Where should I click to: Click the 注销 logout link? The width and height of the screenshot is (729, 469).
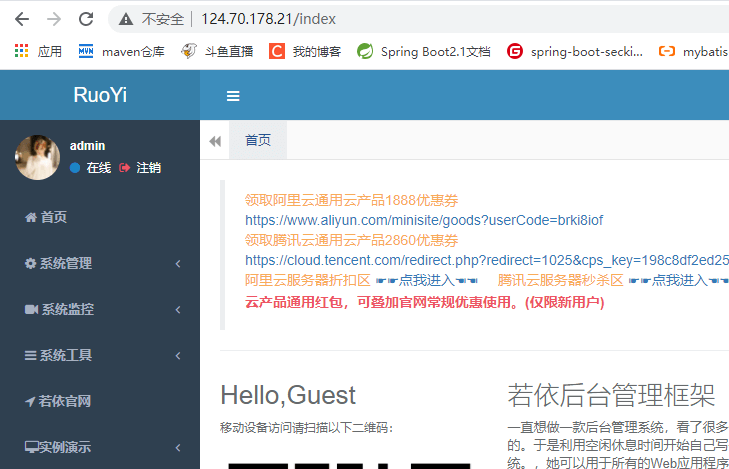[148, 168]
